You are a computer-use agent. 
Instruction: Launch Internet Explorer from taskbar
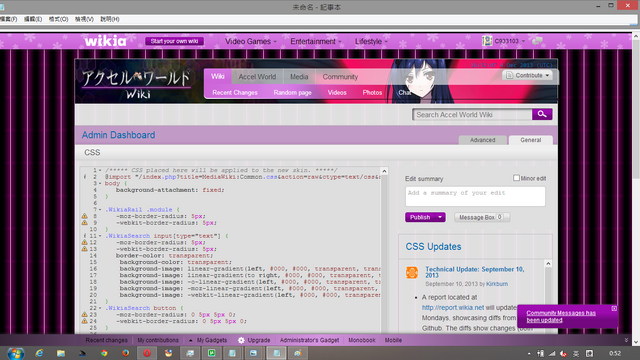click(x=39, y=353)
